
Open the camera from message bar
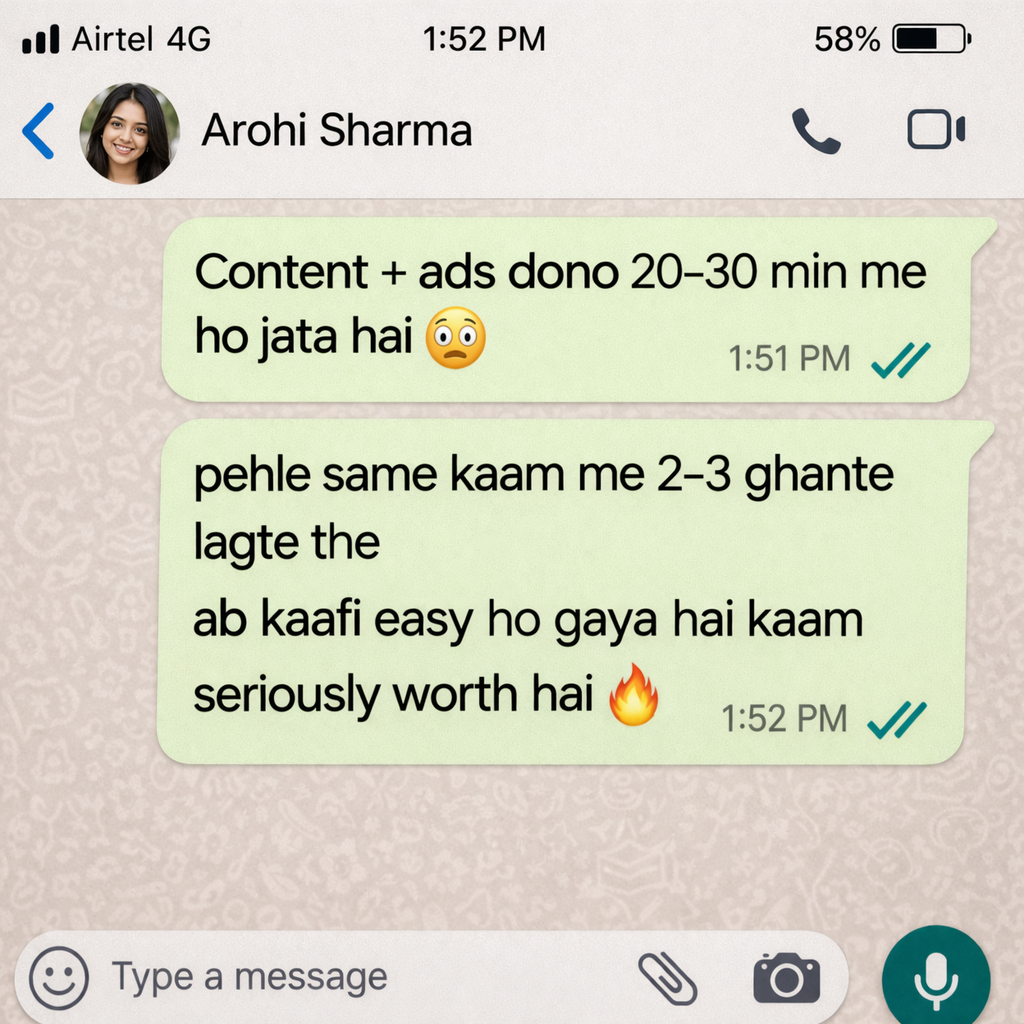[786, 978]
